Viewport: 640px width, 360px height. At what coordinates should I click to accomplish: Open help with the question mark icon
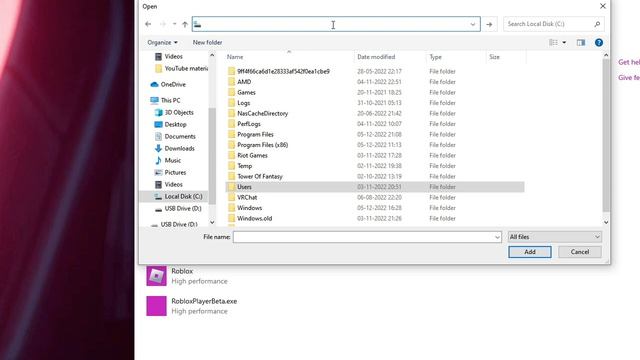(599, 42)
